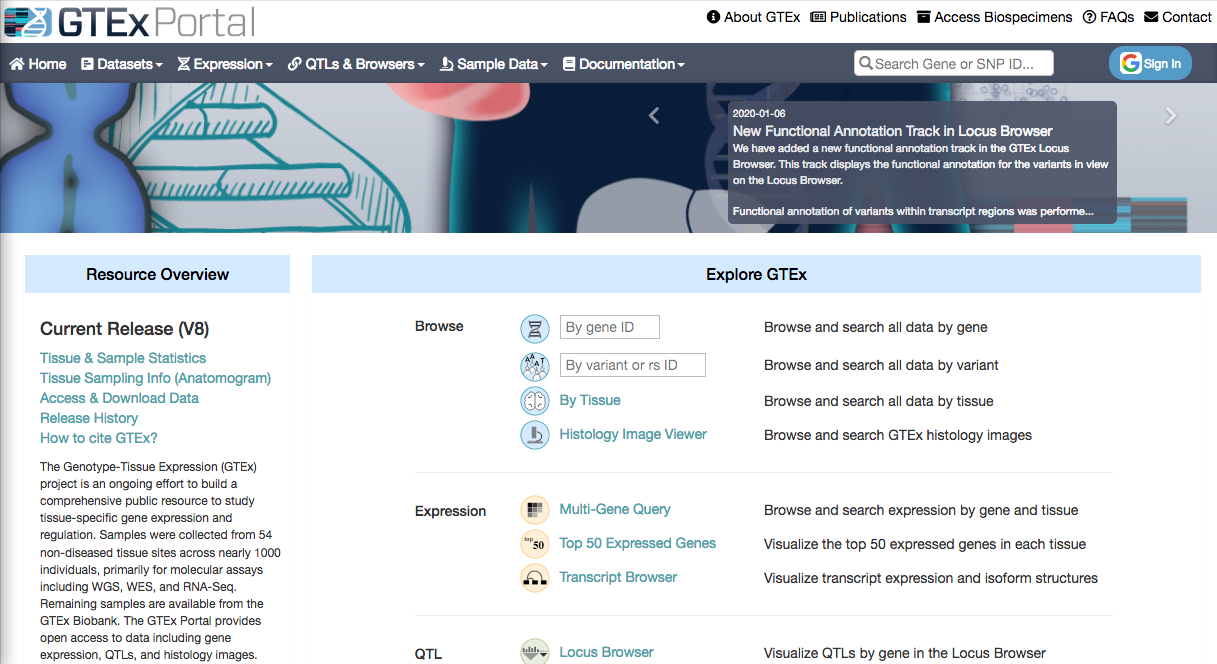The width and height of the screenshot is (1217, 664).
Task: Focus the By gene ID input field
Action: (610, 327)
